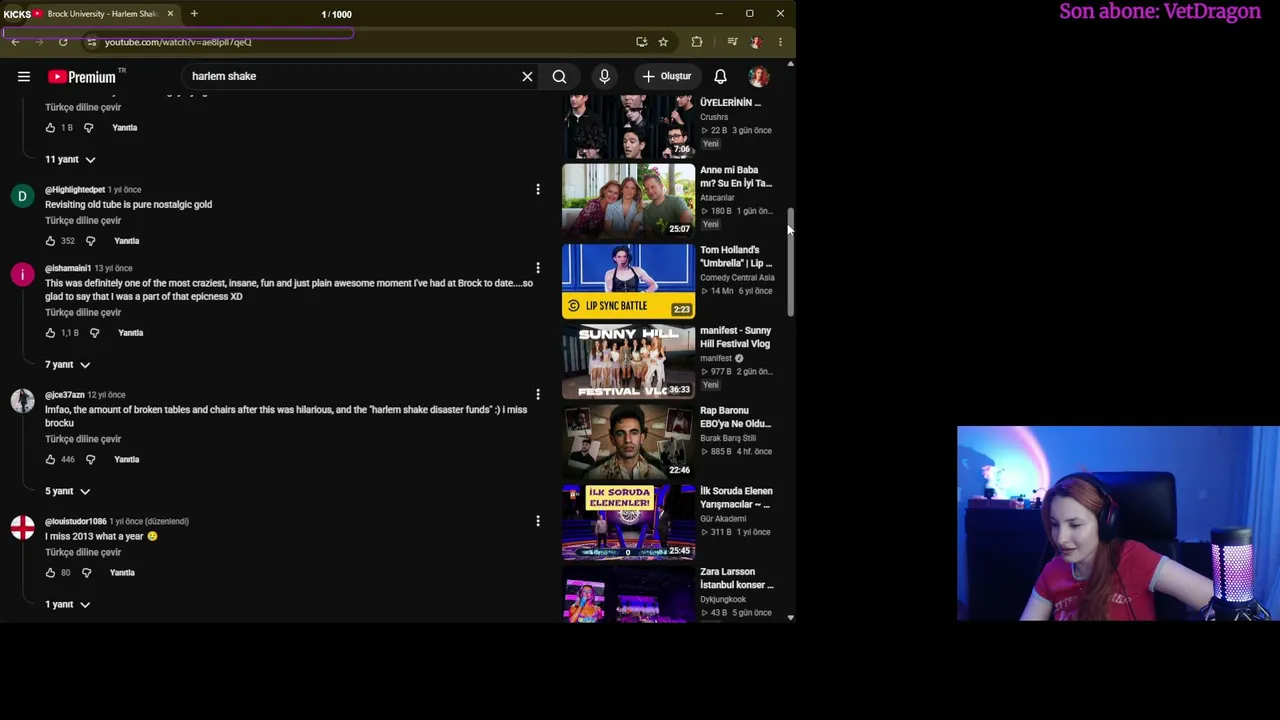Expand the '5 yanıt' replies
This screenshot has width=1280, height=720.
(x=68, y=491)
